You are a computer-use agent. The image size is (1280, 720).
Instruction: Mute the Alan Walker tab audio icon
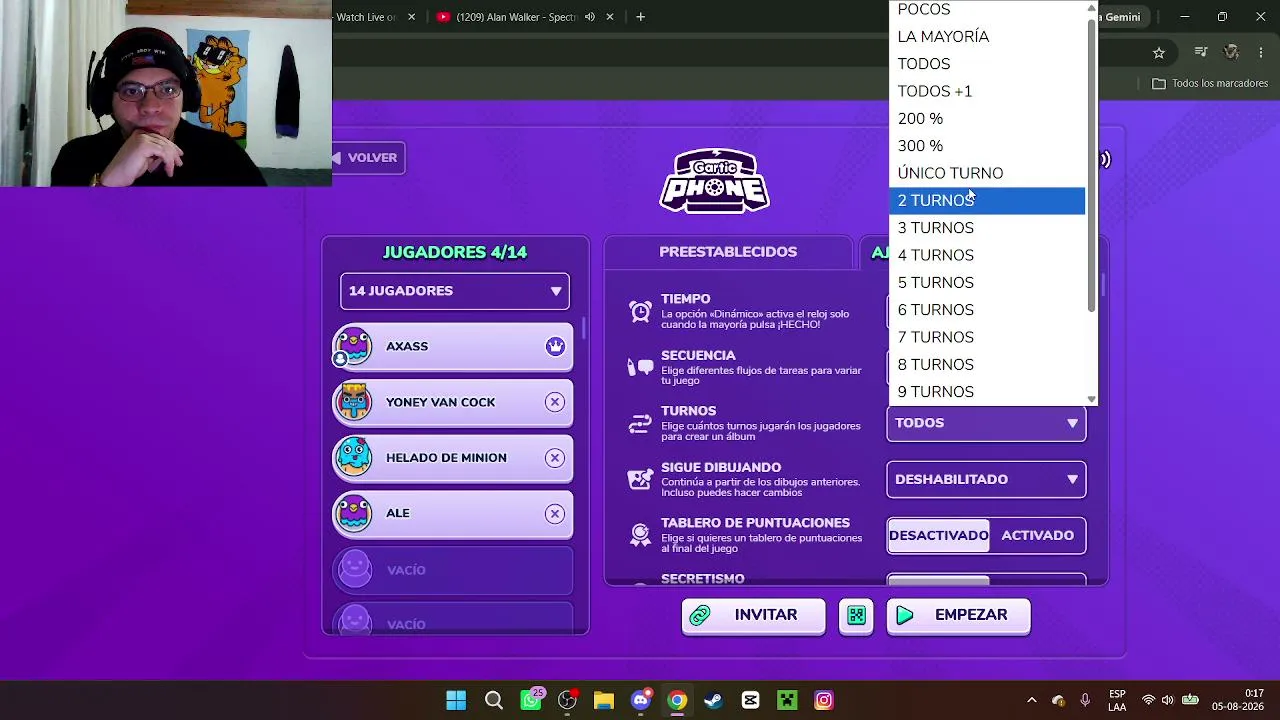[590, 17]
